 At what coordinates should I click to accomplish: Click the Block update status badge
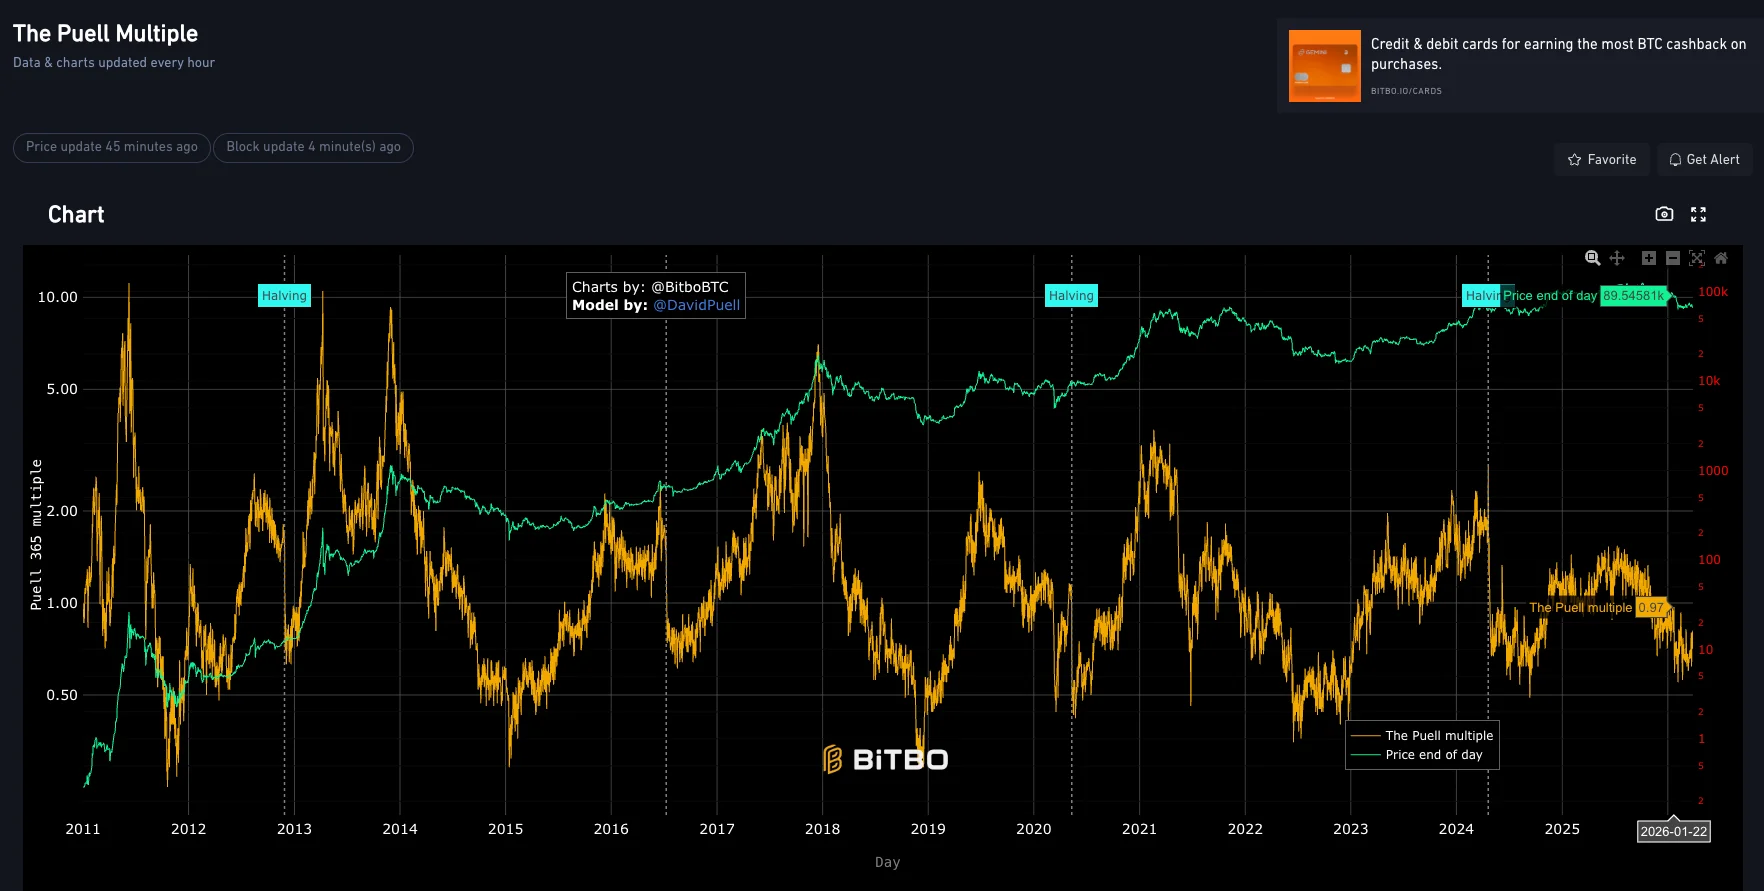(313, 147)
